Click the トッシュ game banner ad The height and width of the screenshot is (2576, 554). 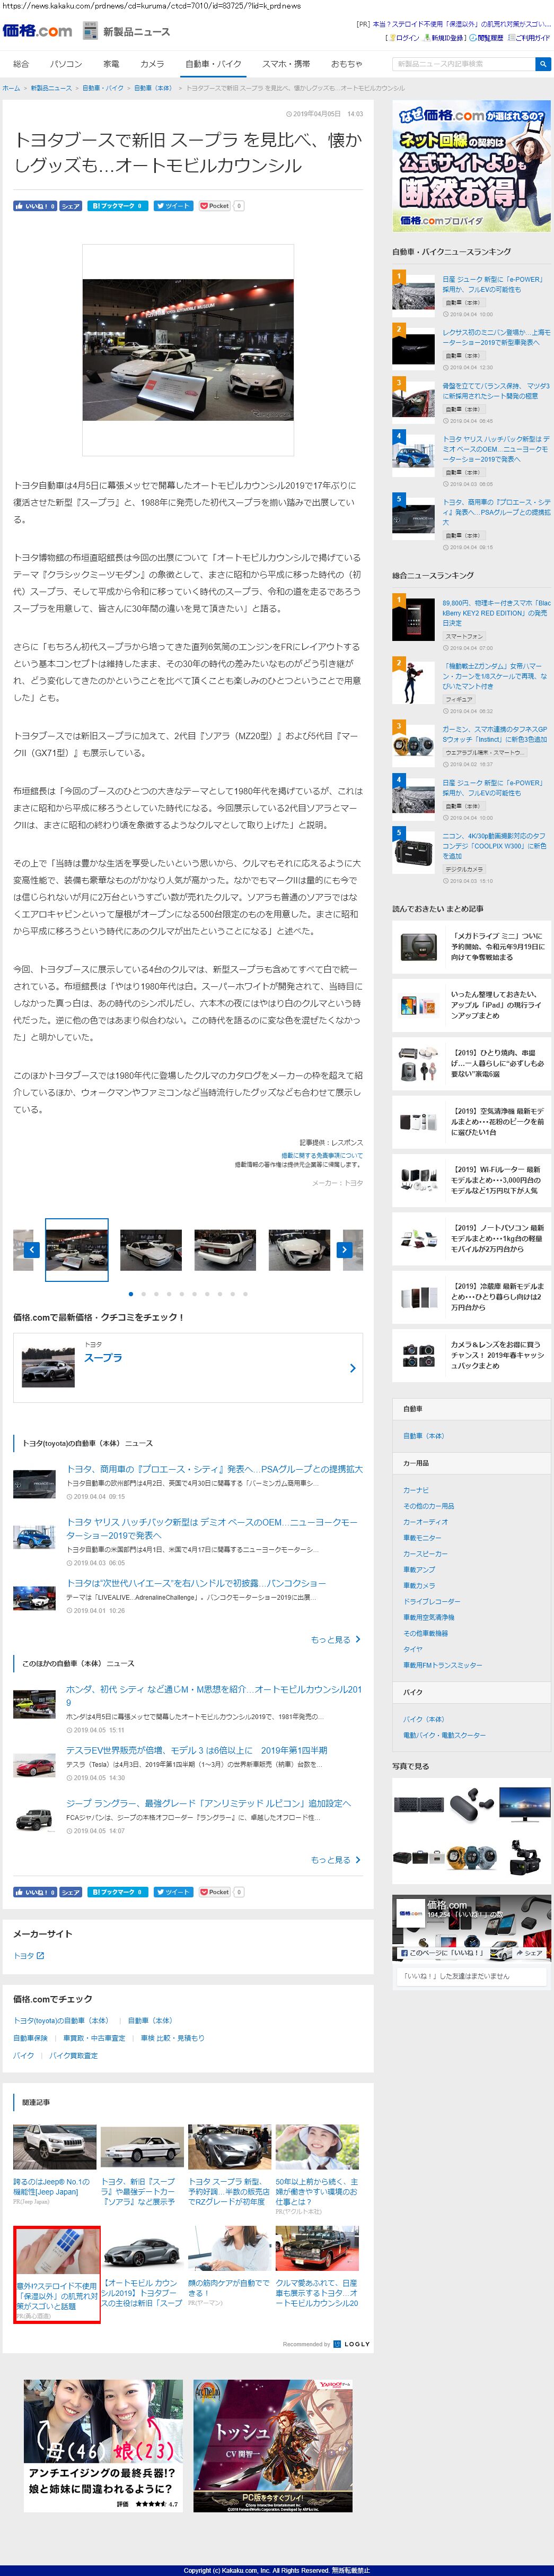tap(272, 2447)
